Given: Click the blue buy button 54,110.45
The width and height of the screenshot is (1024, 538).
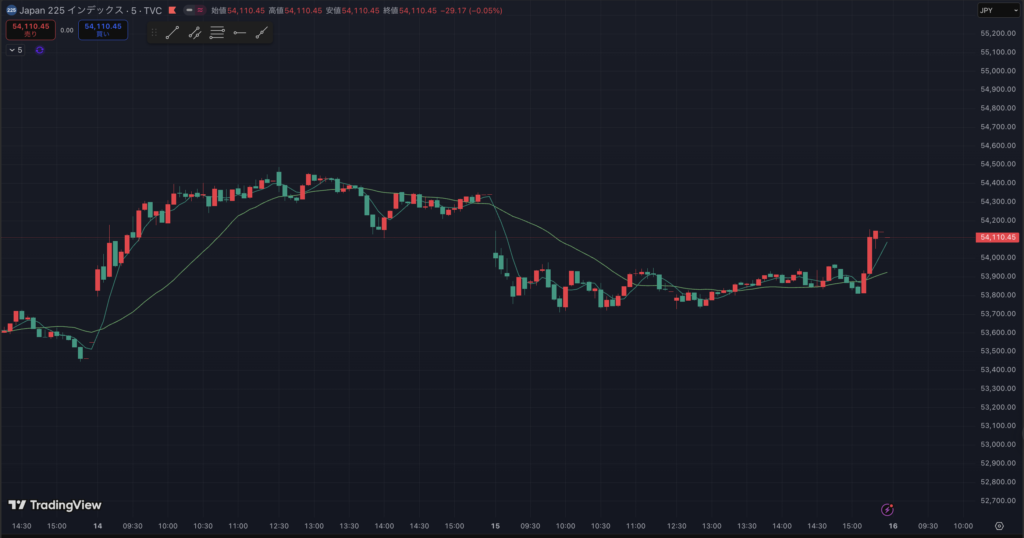Looking at the screenshot, I should (x=103, y=30).
